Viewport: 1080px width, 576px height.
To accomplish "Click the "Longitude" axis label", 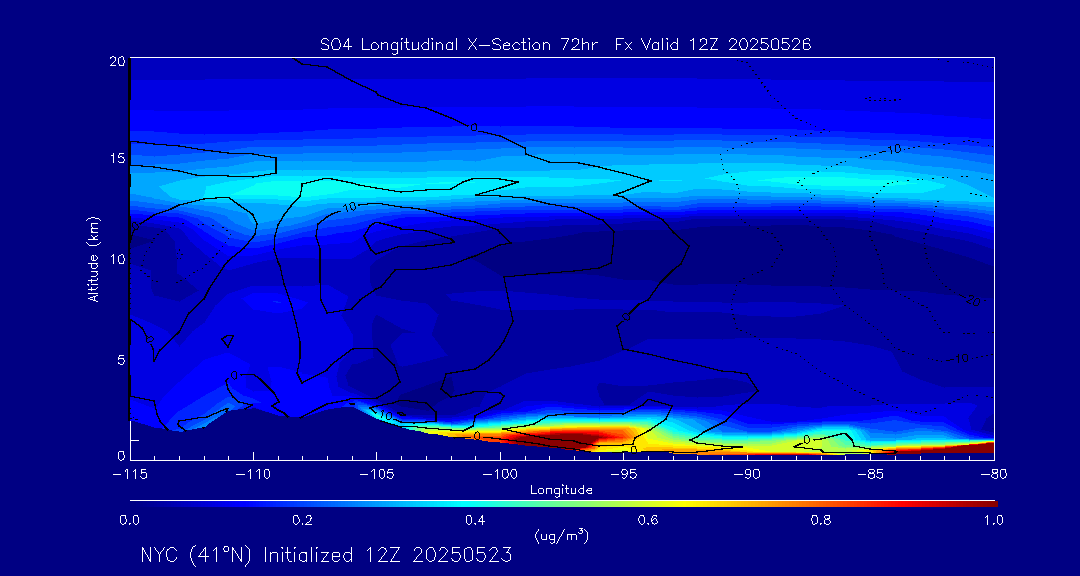I will (561, 490).
